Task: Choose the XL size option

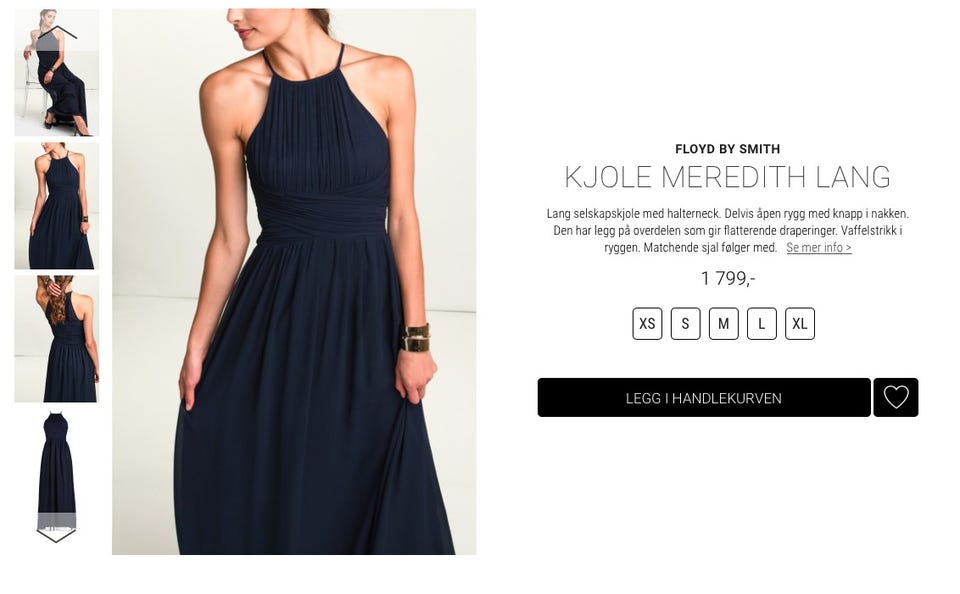Action: tap(800, 323)
